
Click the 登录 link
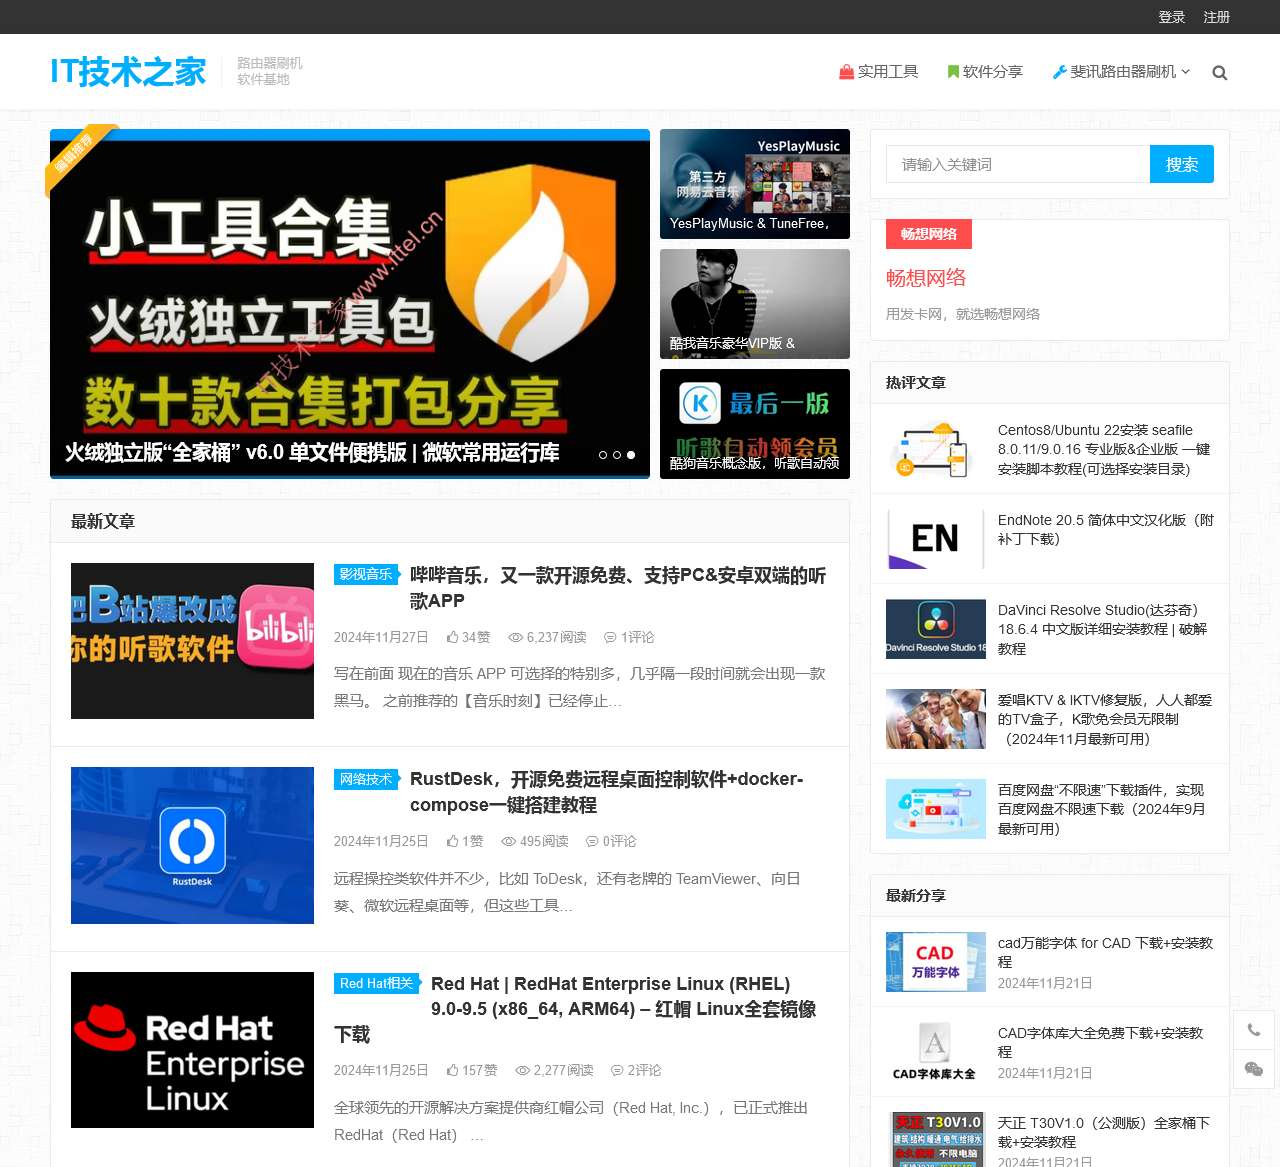pyautogui.click(x=1172, y=17)
